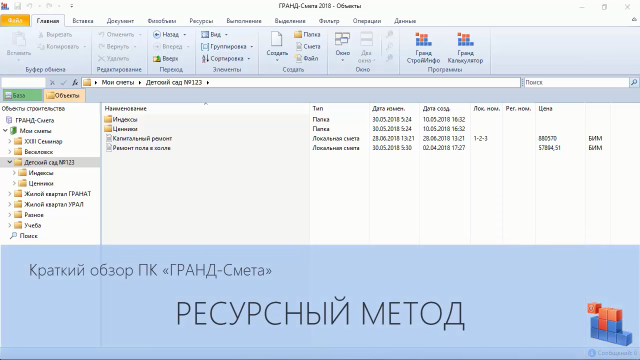
Task: Click the Вырезать cut button
Action: pos(55,35)
